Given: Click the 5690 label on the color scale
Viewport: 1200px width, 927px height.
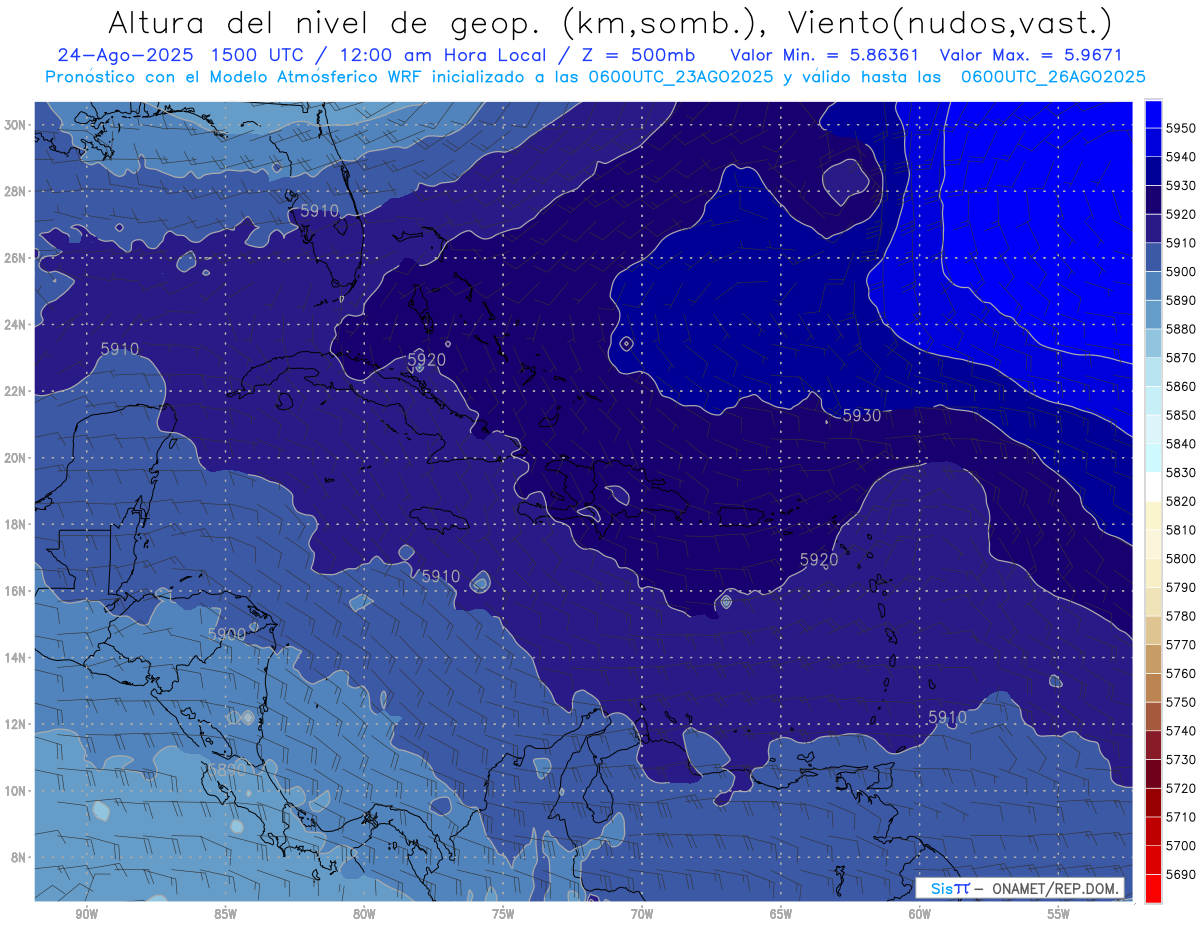Looking at the screenshot, I should 1181,874.
